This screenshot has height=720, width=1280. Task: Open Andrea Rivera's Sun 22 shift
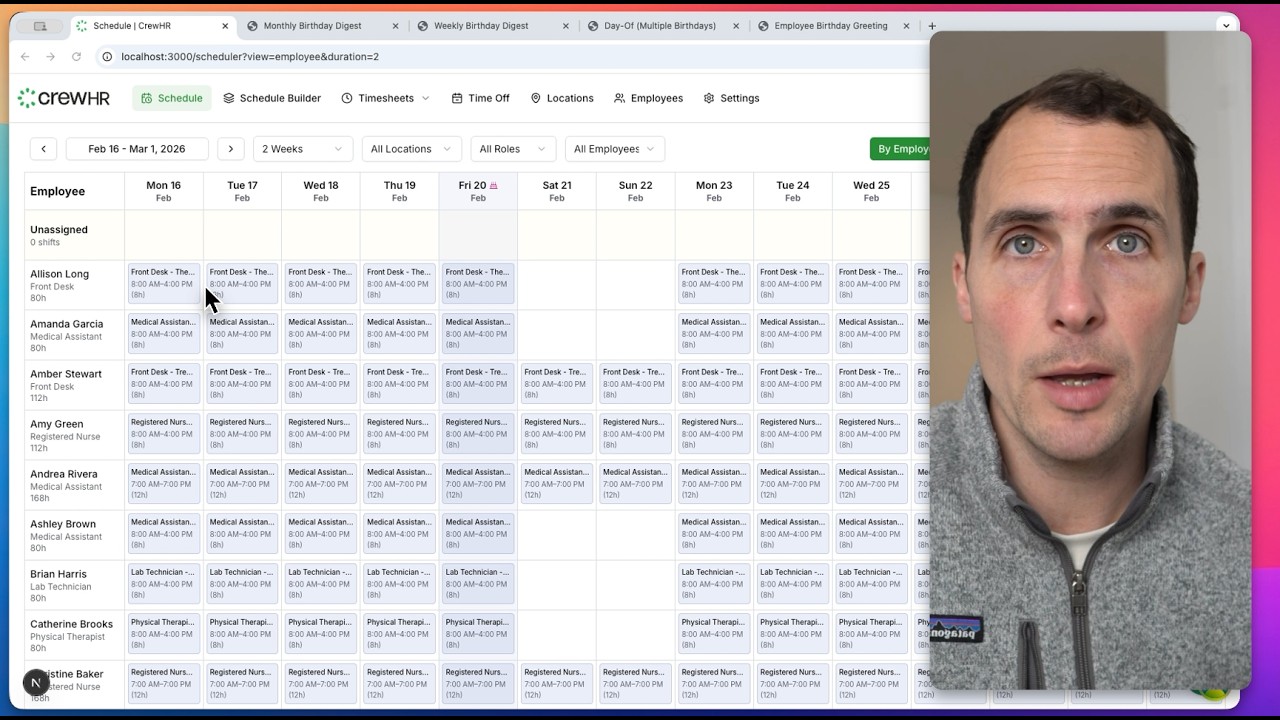pyautogui.click(x=636, y=484)
